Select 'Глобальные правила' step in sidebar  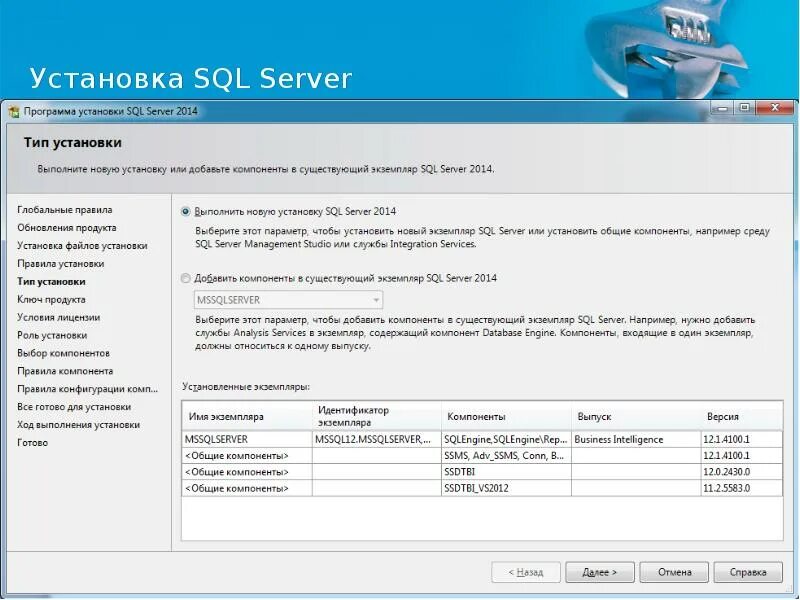(65, 210)
